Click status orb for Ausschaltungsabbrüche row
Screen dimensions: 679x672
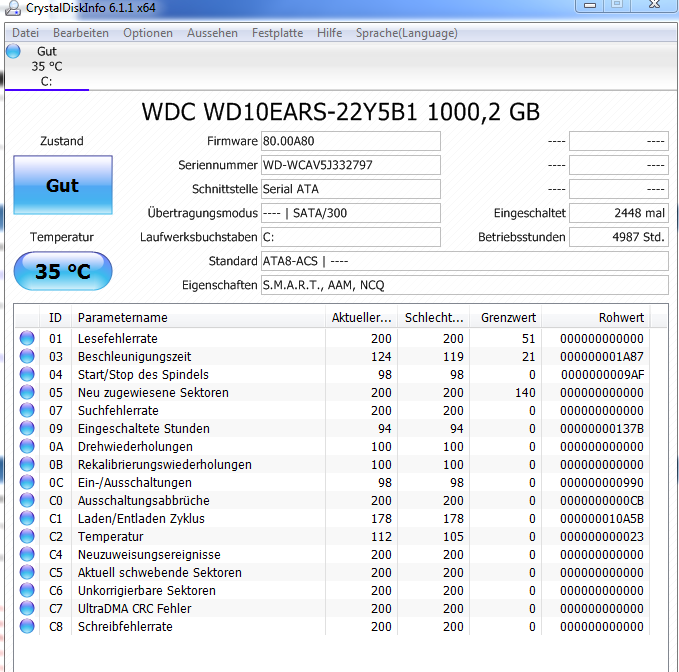27,500
